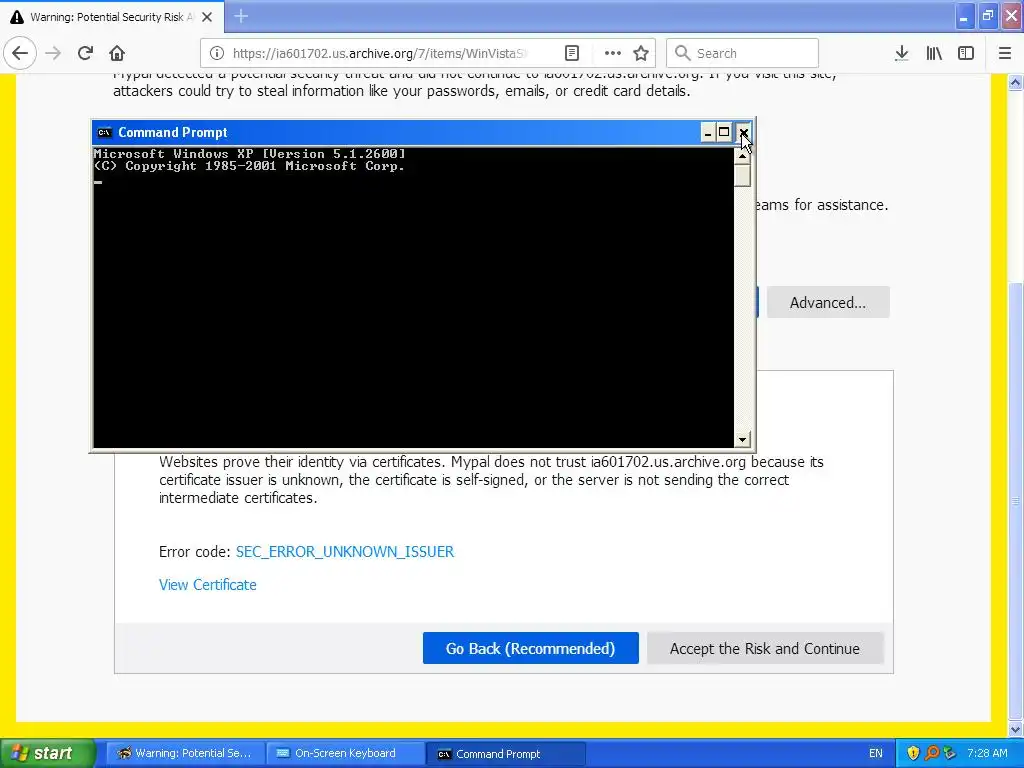Open Command Prompt title bar system icon
The image size is (1024, 768).
click(104, 133)
